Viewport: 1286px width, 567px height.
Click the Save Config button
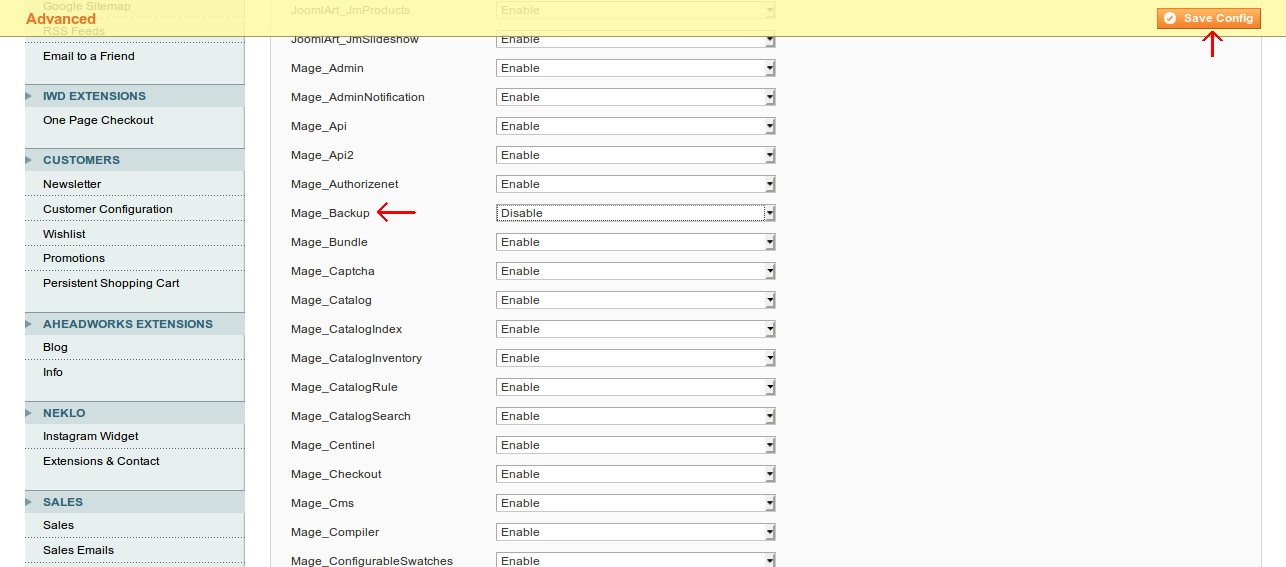[x=1209, y=18]
